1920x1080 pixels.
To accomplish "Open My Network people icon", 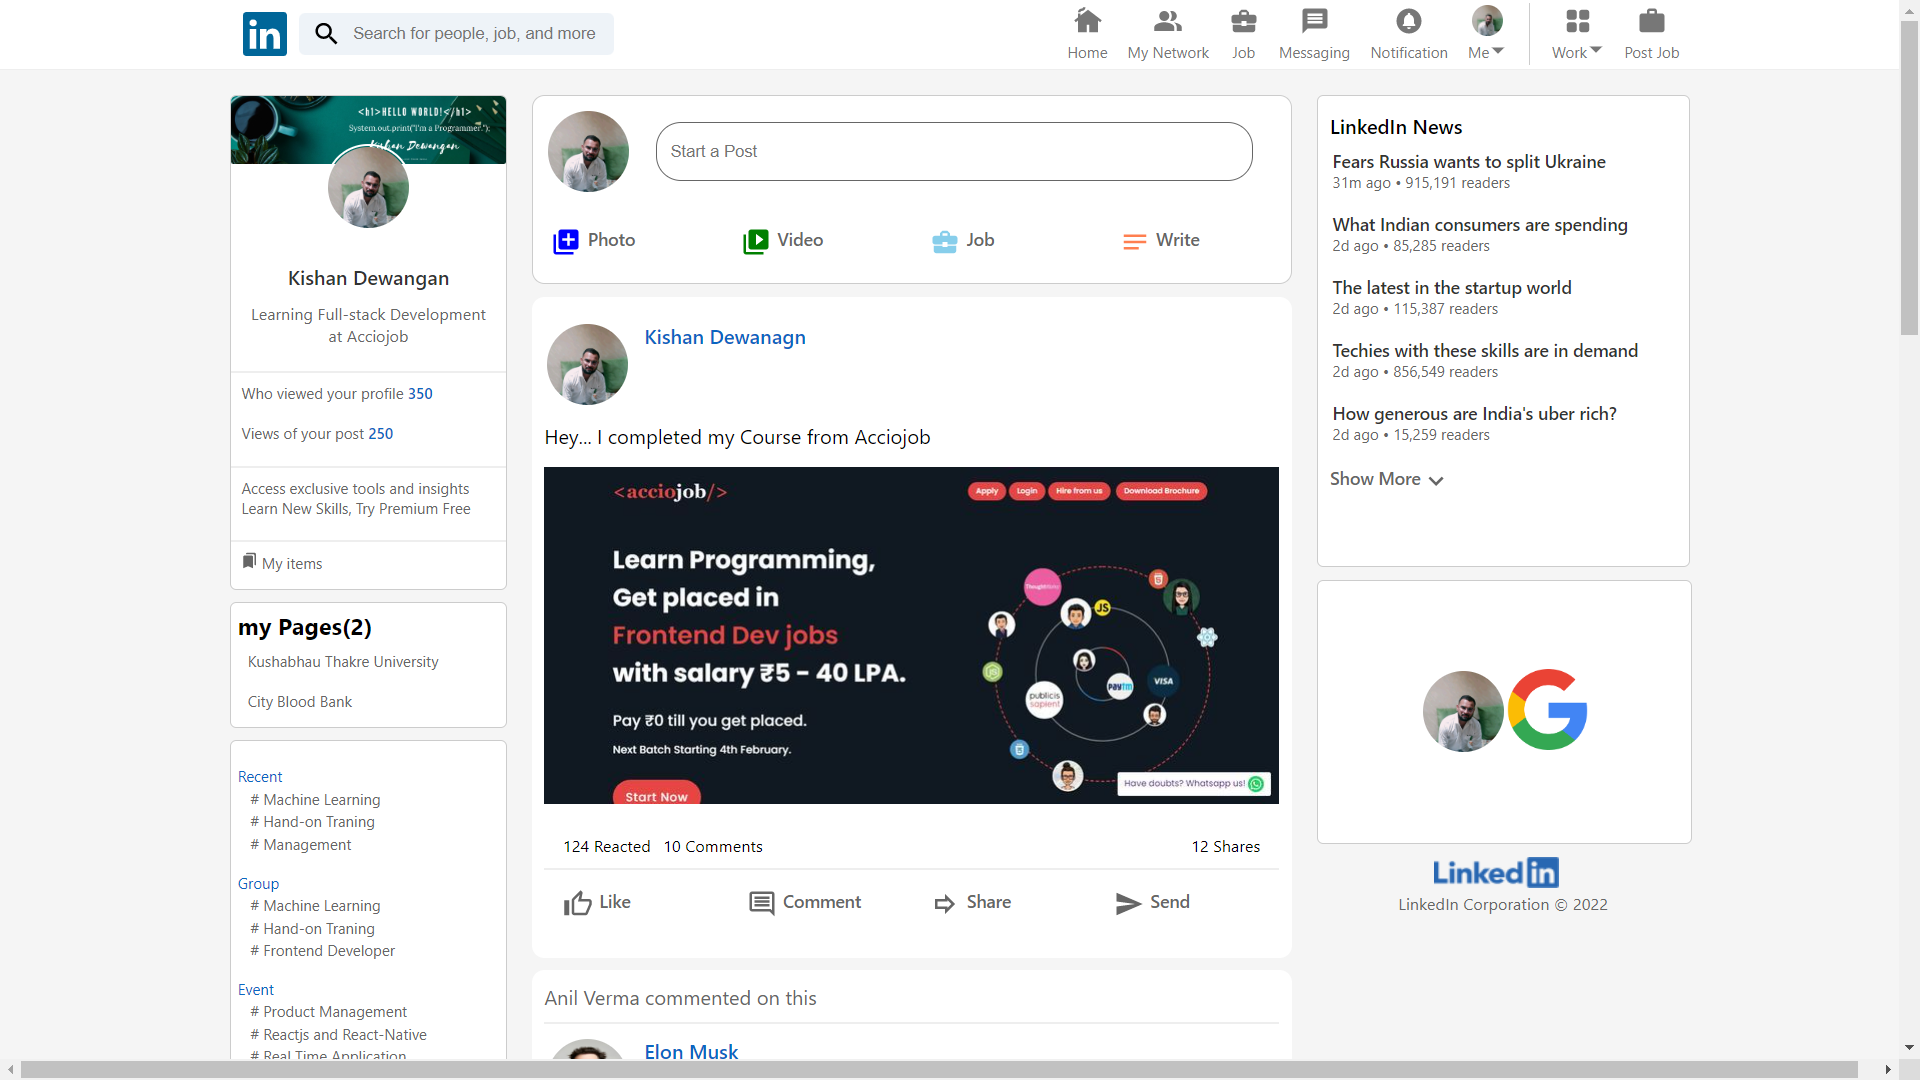I will coord(1167,21).
